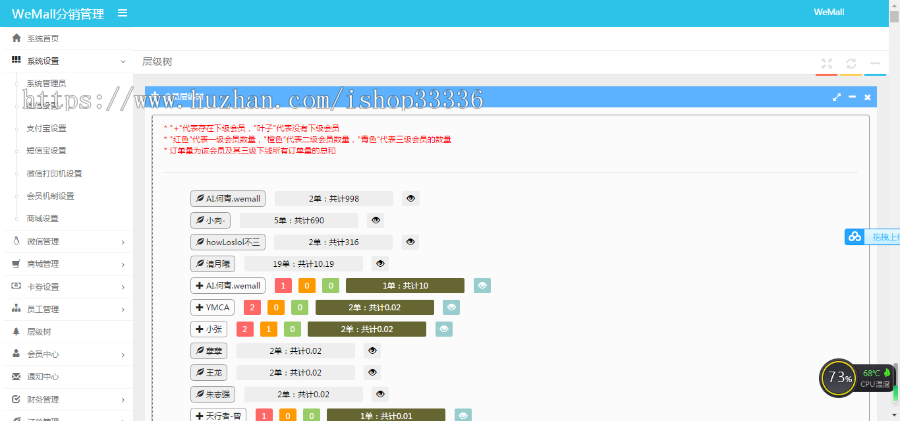Expand 会员中心 via its arrow
The width and height of the screenshot is (900, 421).
(123, 355)
